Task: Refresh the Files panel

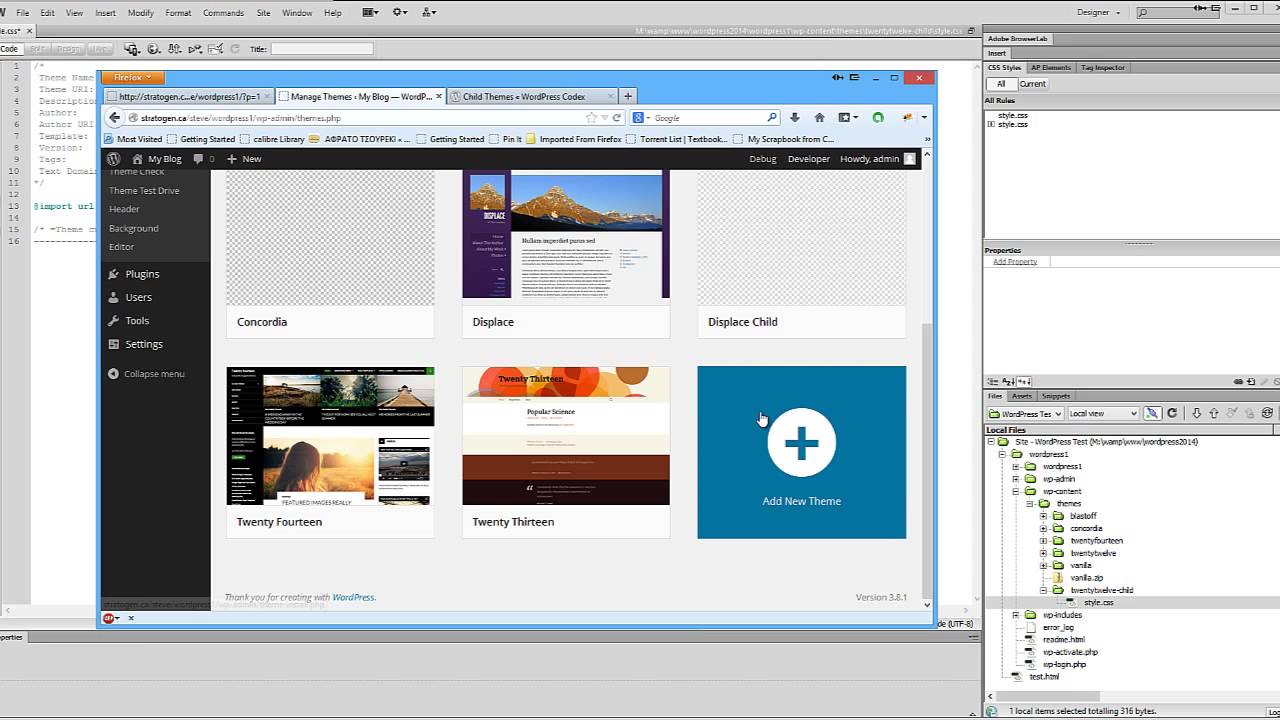Action: (1172, 413)
